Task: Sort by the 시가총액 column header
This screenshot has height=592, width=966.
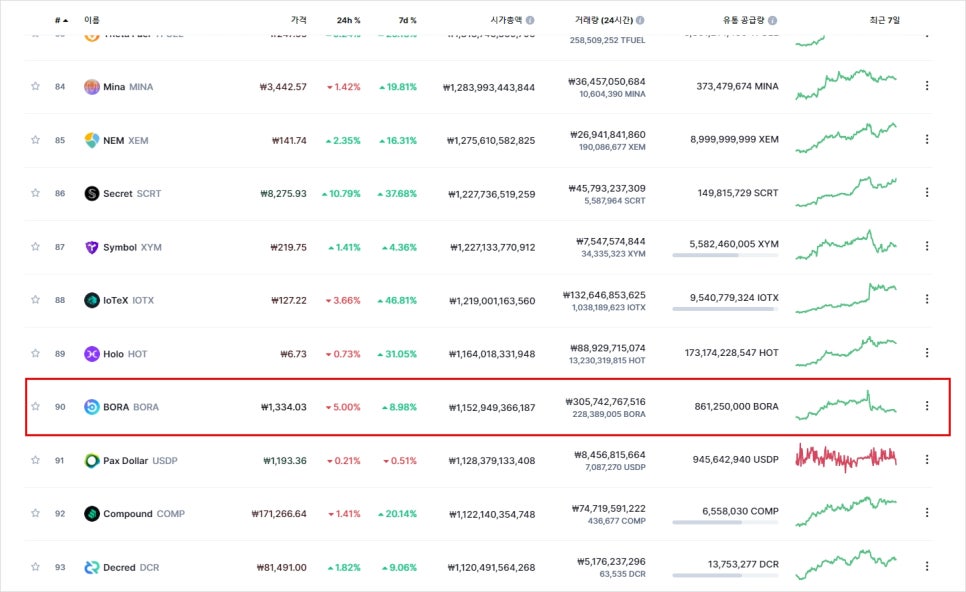Action: (x=506, y=20)
